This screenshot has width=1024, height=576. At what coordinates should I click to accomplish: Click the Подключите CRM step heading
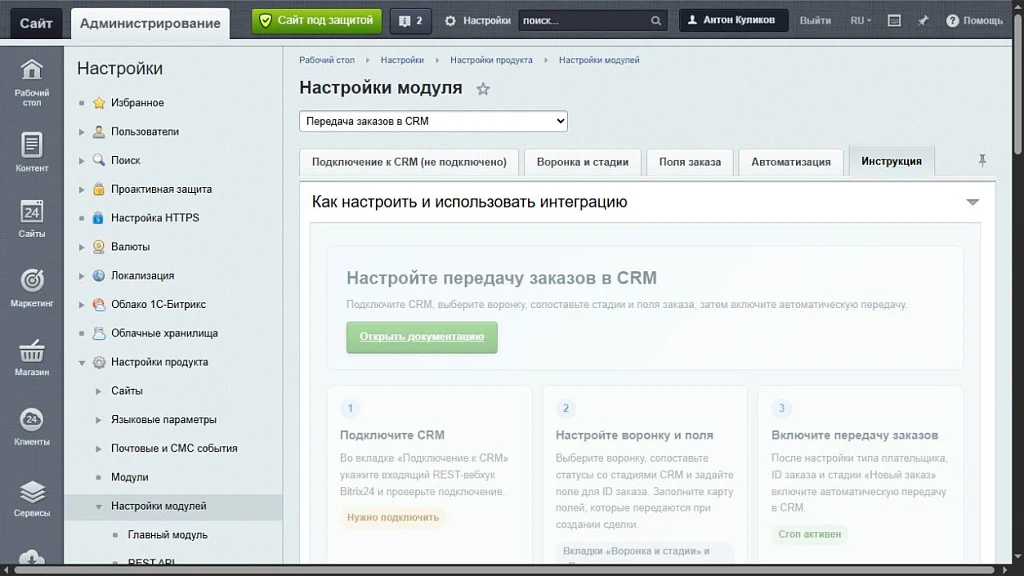pos(392,435)
